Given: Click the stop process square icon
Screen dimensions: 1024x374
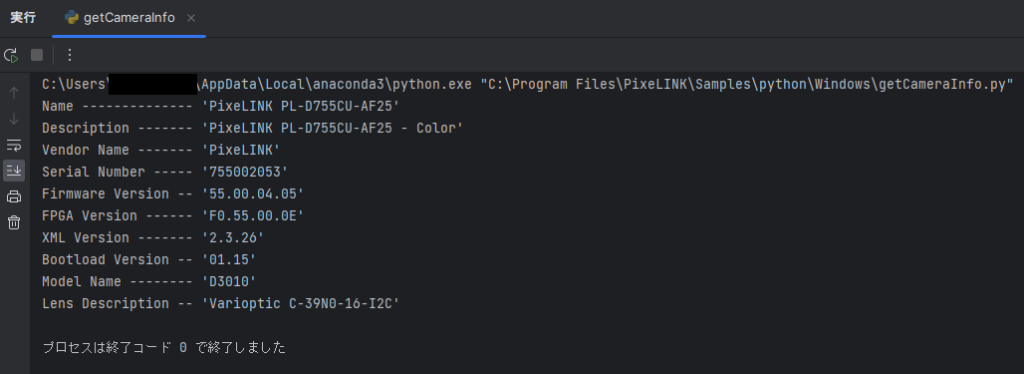Looking at the screenshot, I should [37, 55].
